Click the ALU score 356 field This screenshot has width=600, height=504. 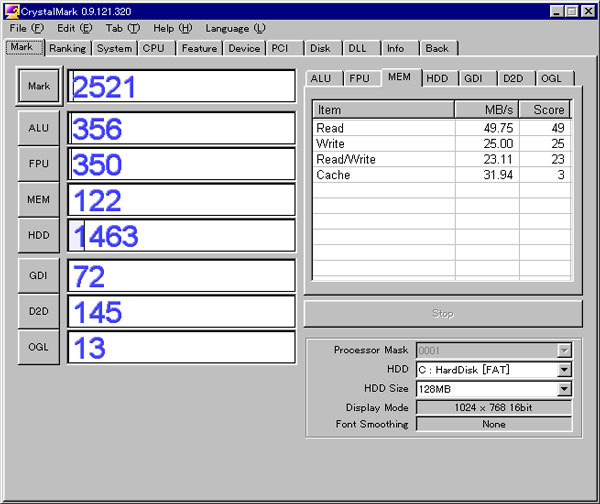pyautogui.click(x=181, y=128)
